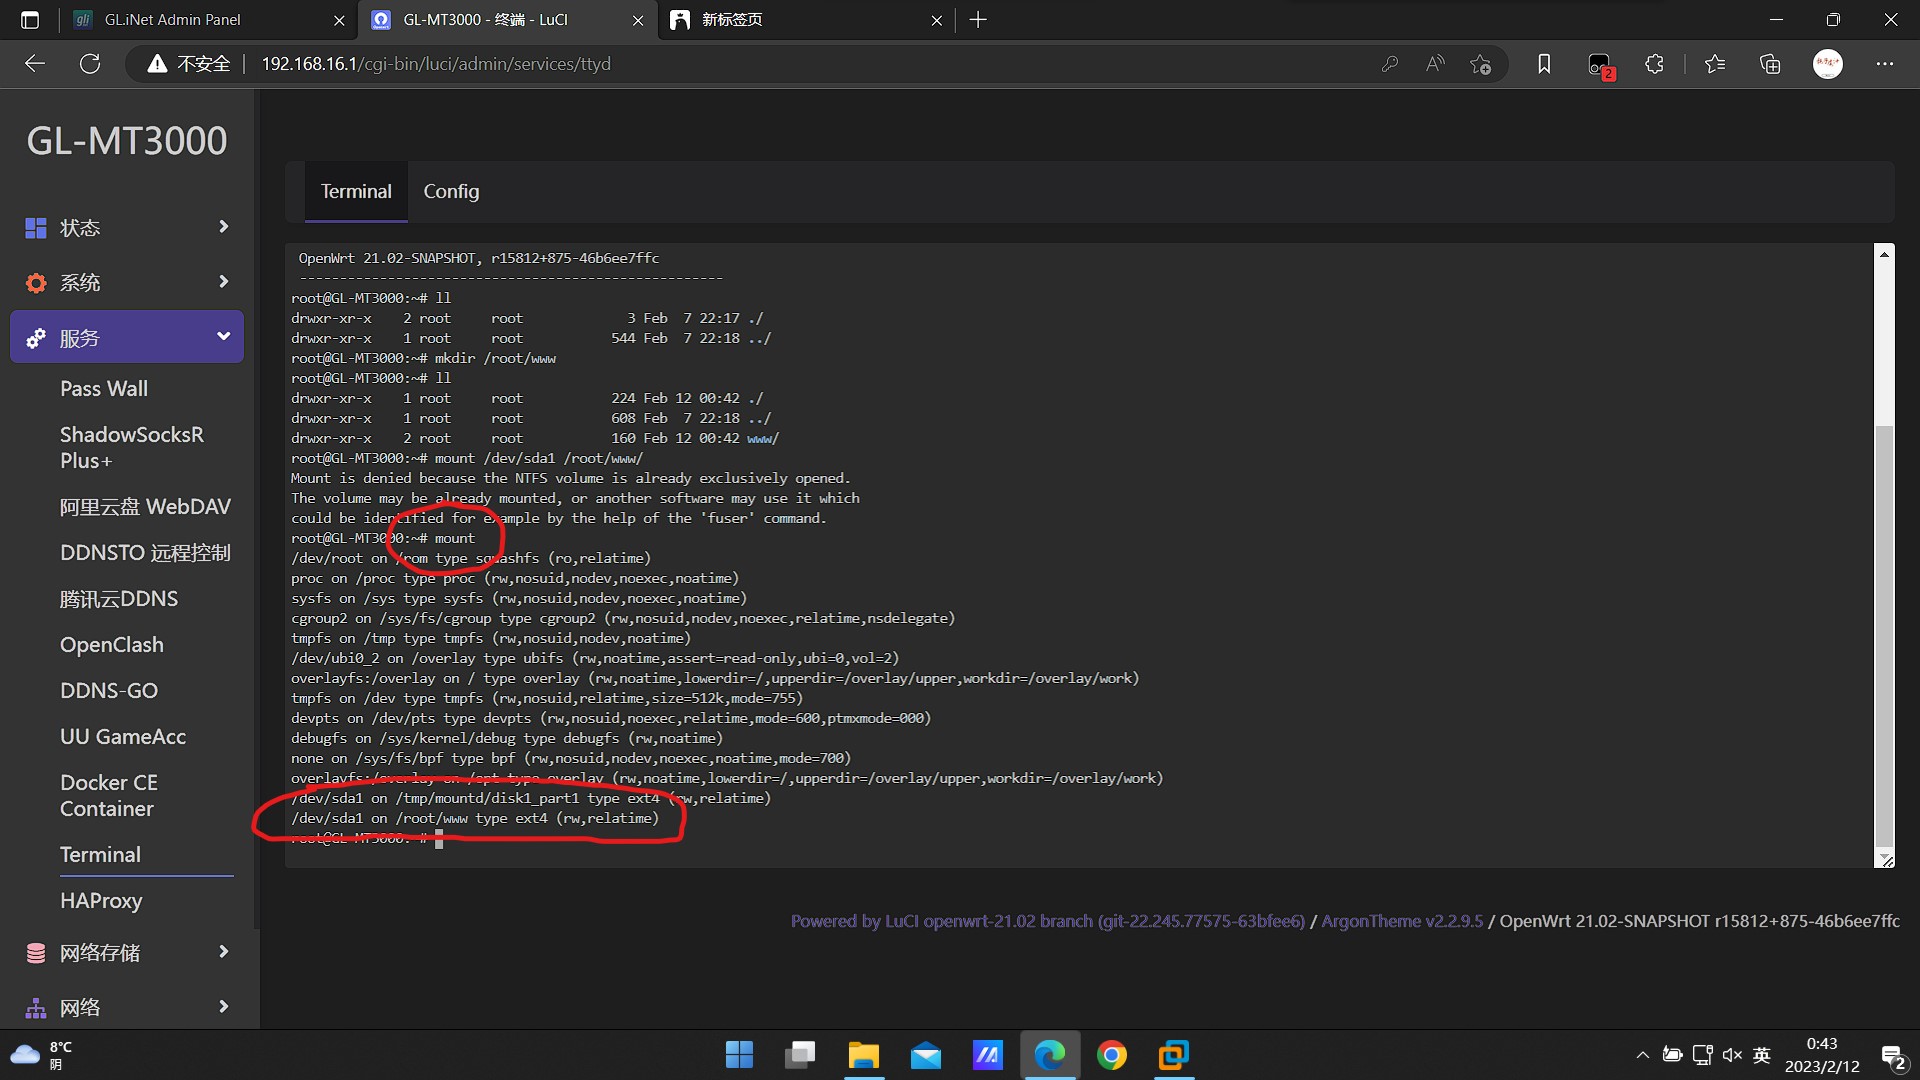1920x1080 pixels.
Task: Click the browser collections icon
Action: [1770, 64]
